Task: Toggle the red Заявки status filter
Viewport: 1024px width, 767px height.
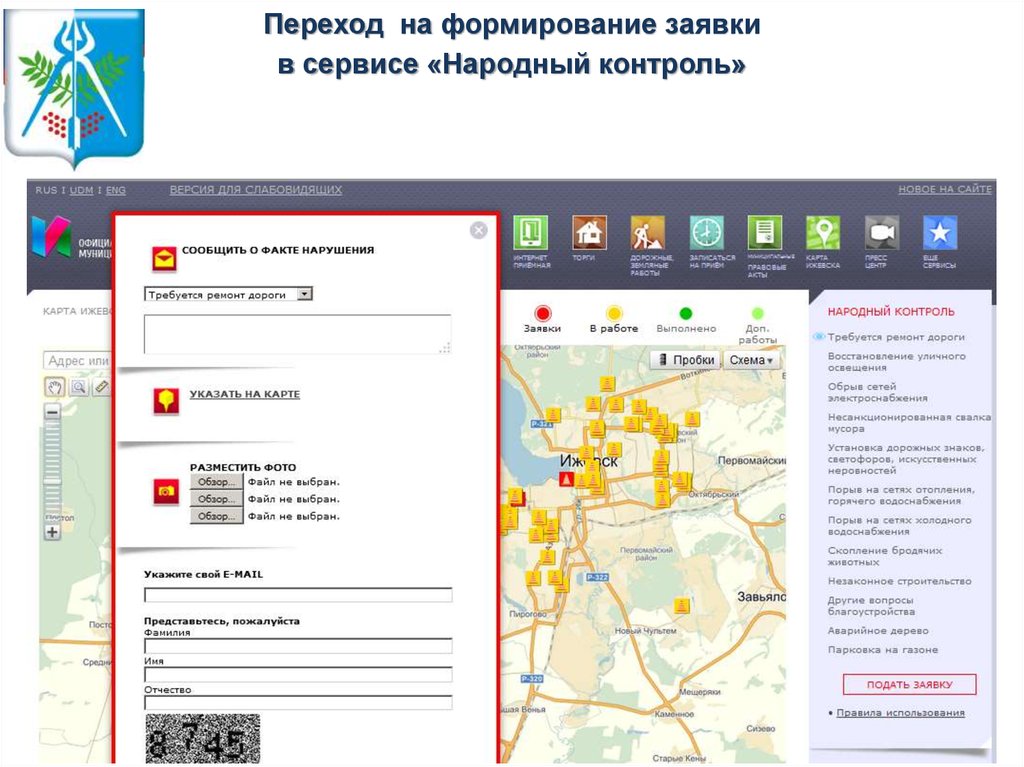Action: tap(542, 314)
